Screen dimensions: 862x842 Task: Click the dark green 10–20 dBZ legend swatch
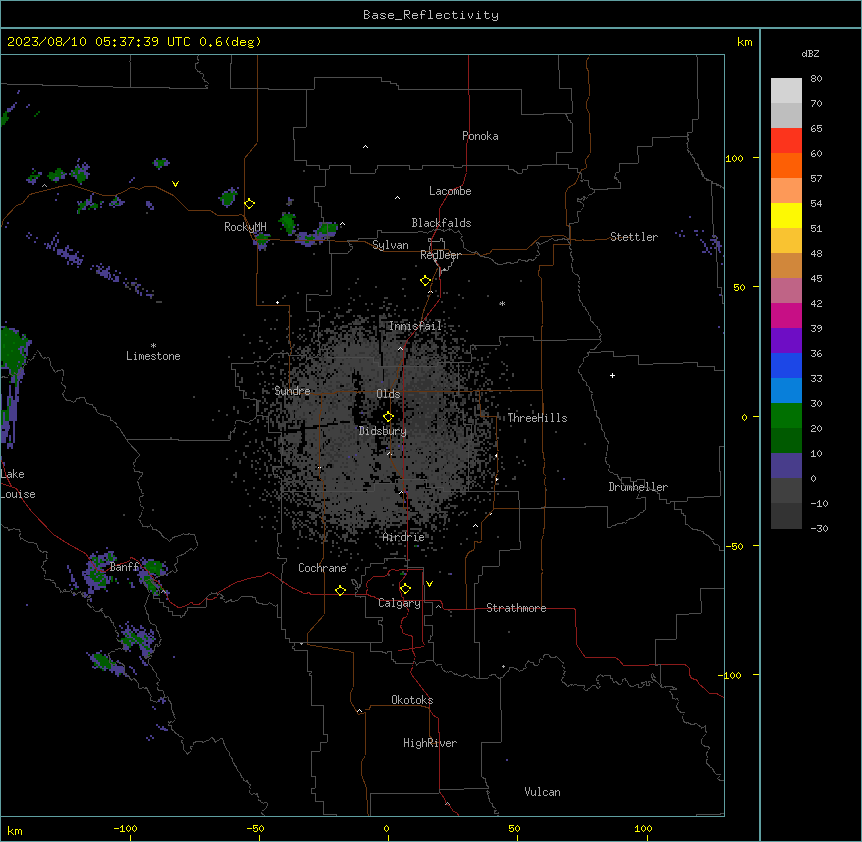coord(786,441)
